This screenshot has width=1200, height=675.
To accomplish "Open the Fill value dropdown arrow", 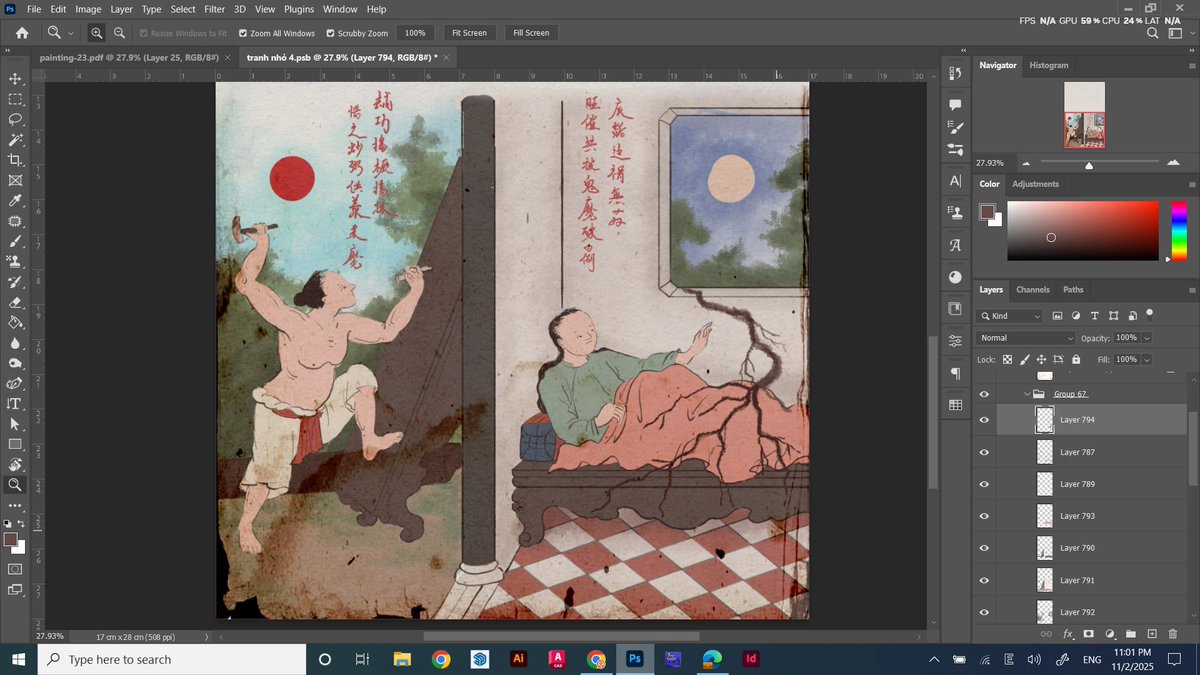I will tap(1146, 359).
